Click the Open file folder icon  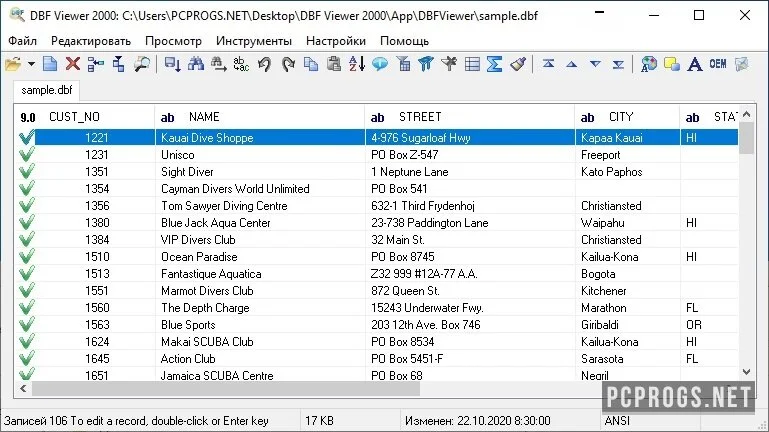[13, 64]
